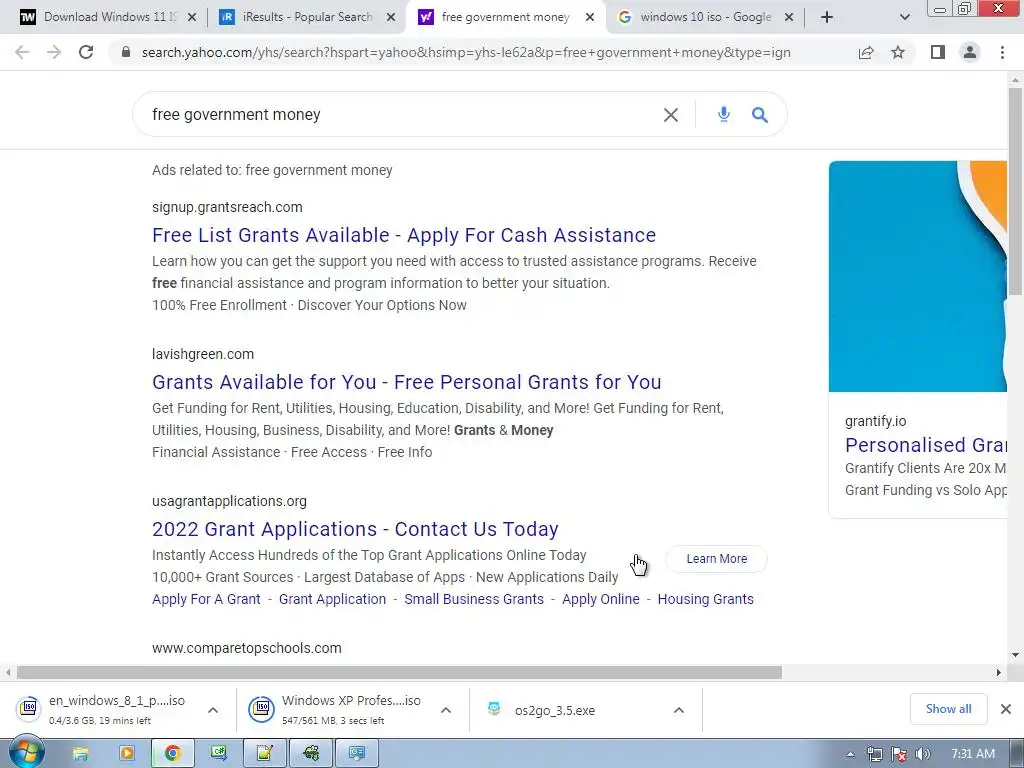This screenshot has width=1024, height=768.
Task: Start voice search with microphone
Action: point(723,114)
